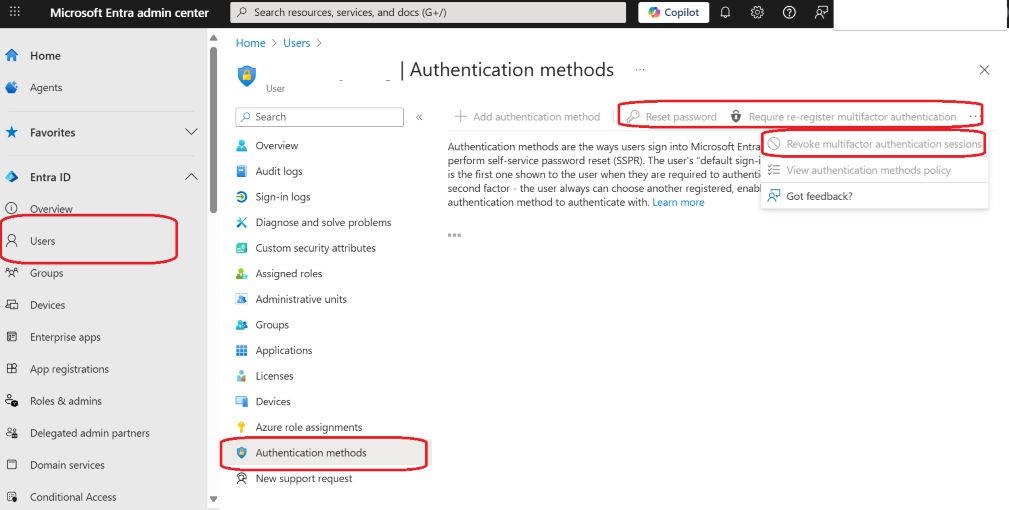This screenshot has height=510, width=1009.
Task: Open Diagnose and solve problems
Action: pos(323,223)
